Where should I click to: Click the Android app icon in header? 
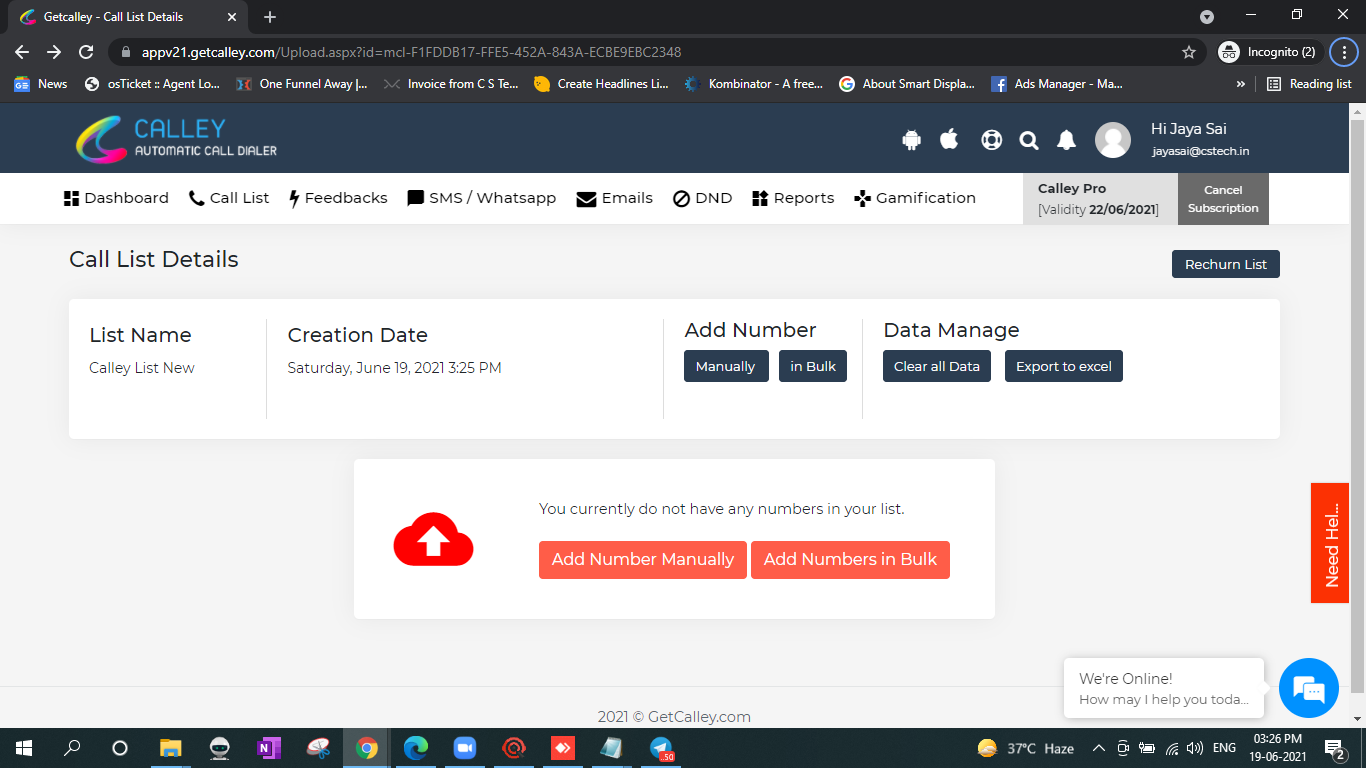[911, 140]
